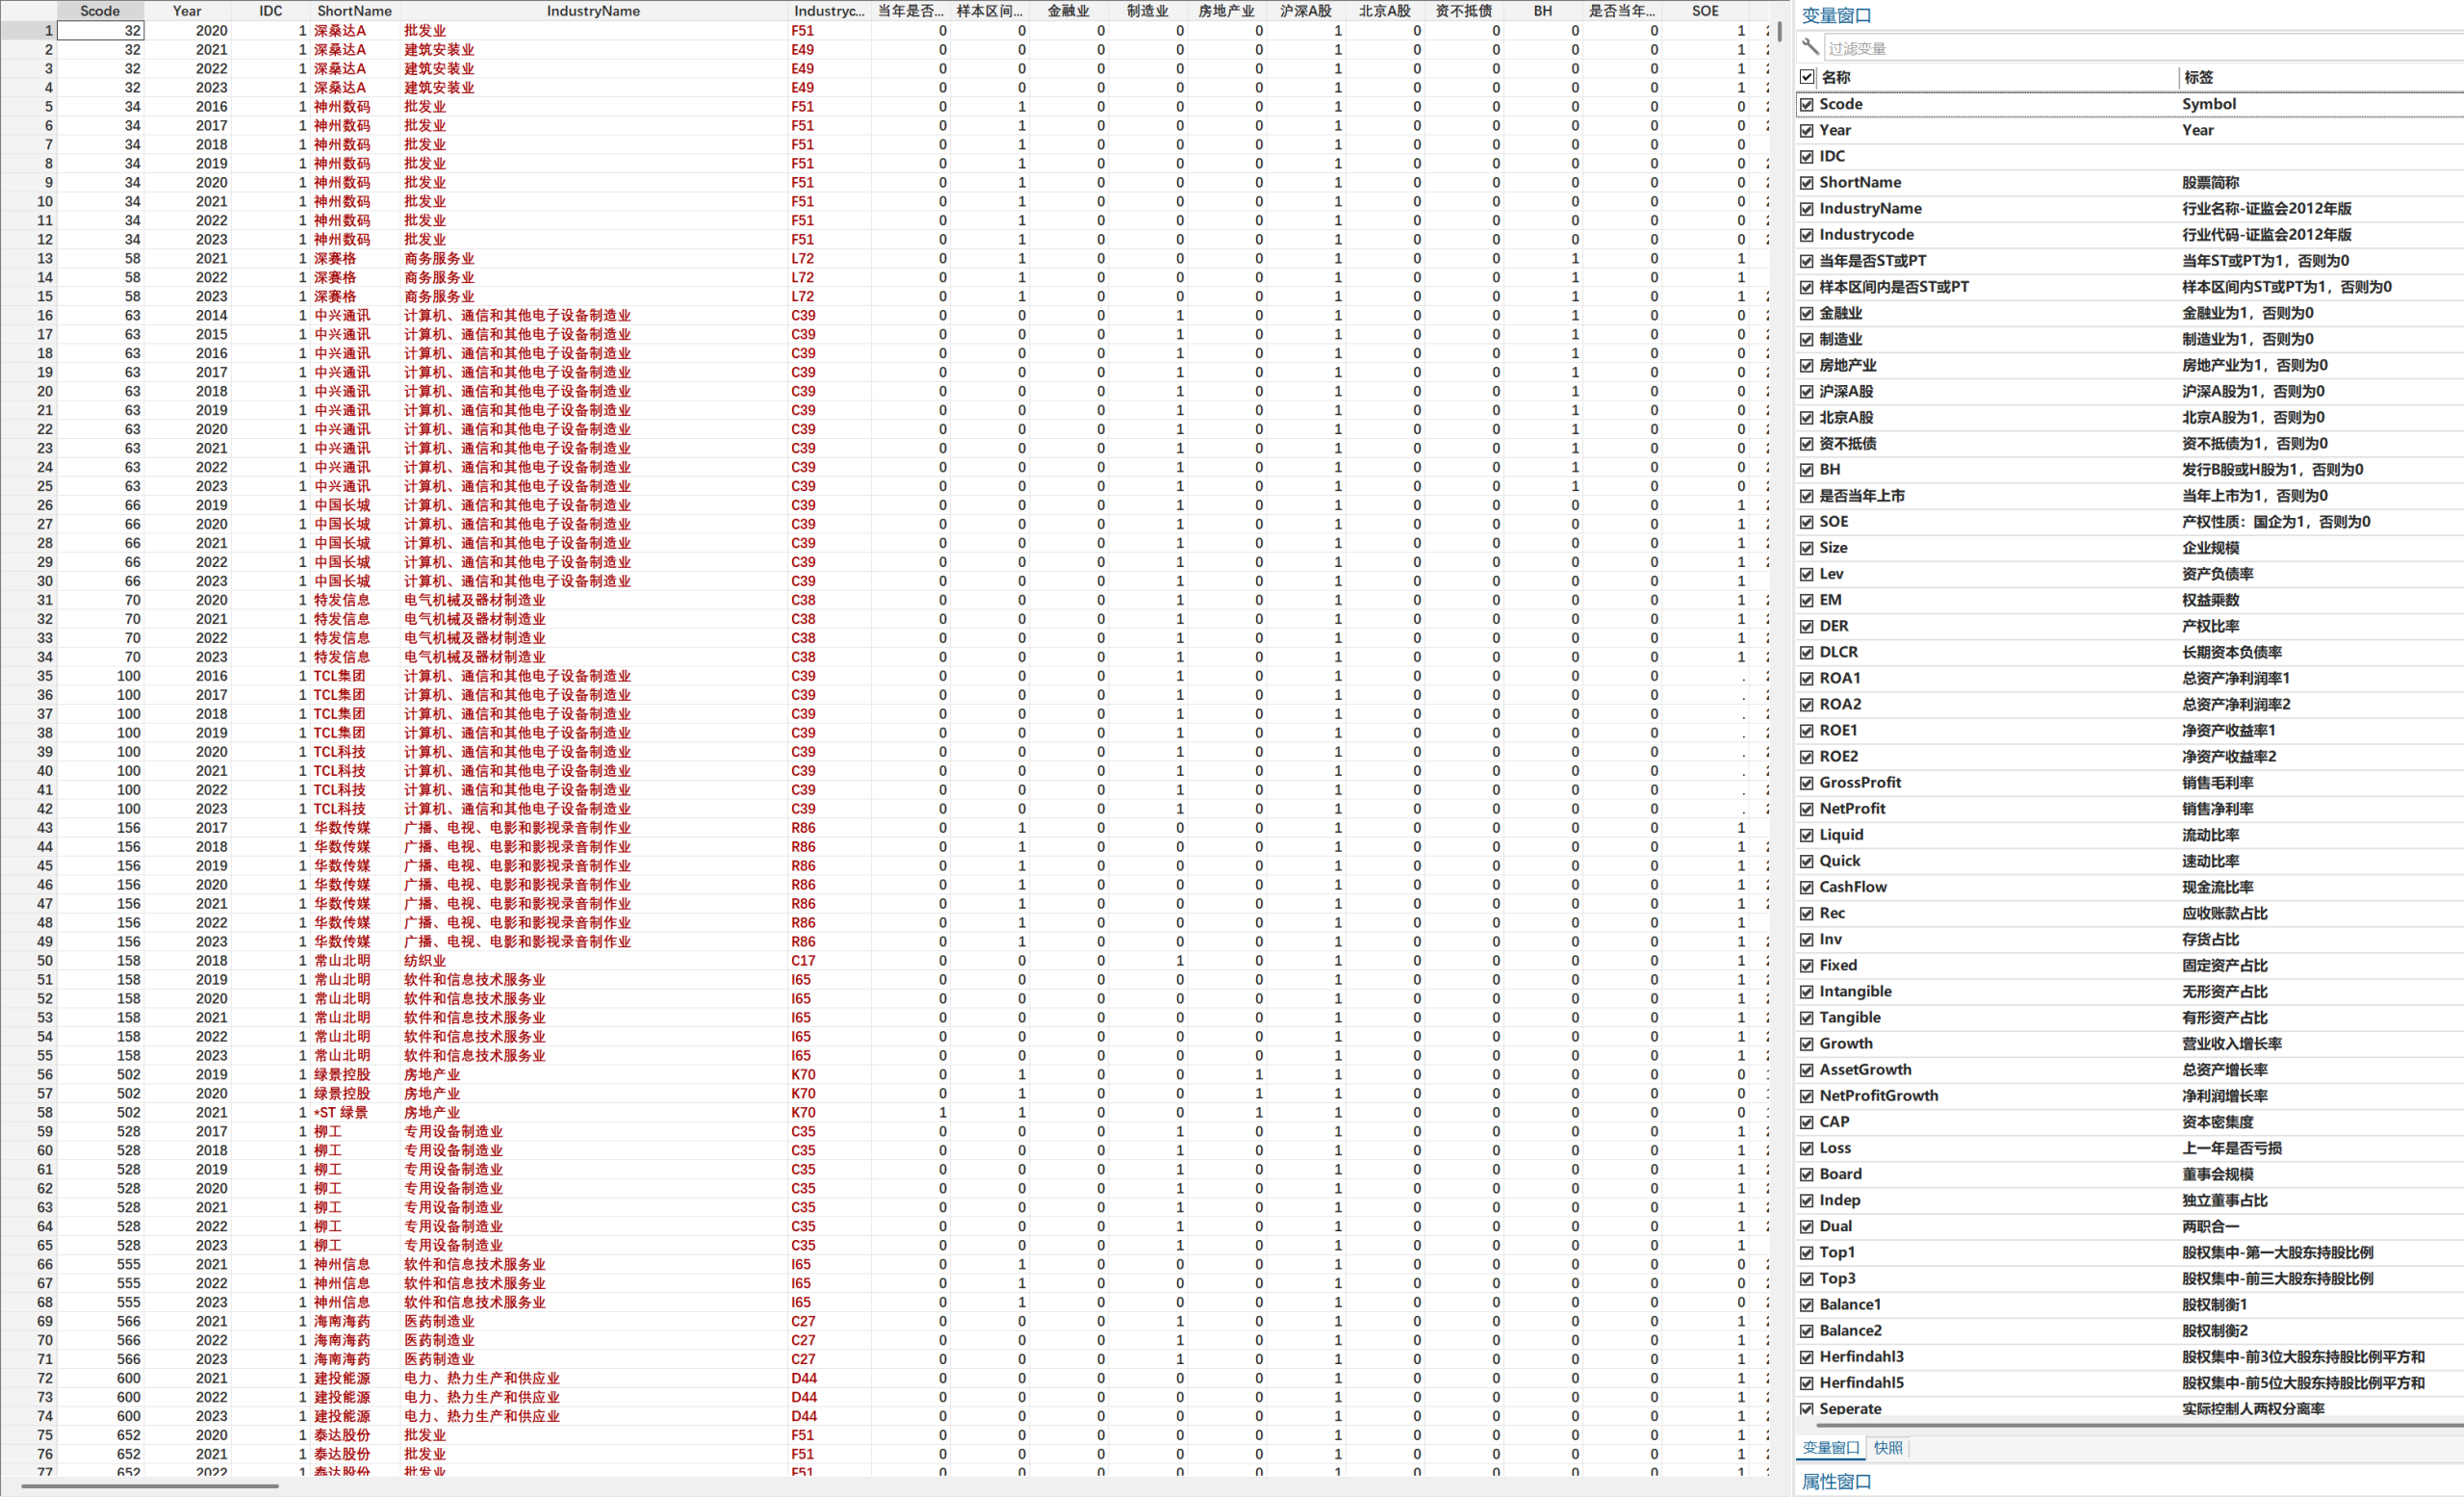This screenshot has height=1497, width=2464.
Task: Select the 变量窗口 bottom tab
Action: click(1830, 1447)
